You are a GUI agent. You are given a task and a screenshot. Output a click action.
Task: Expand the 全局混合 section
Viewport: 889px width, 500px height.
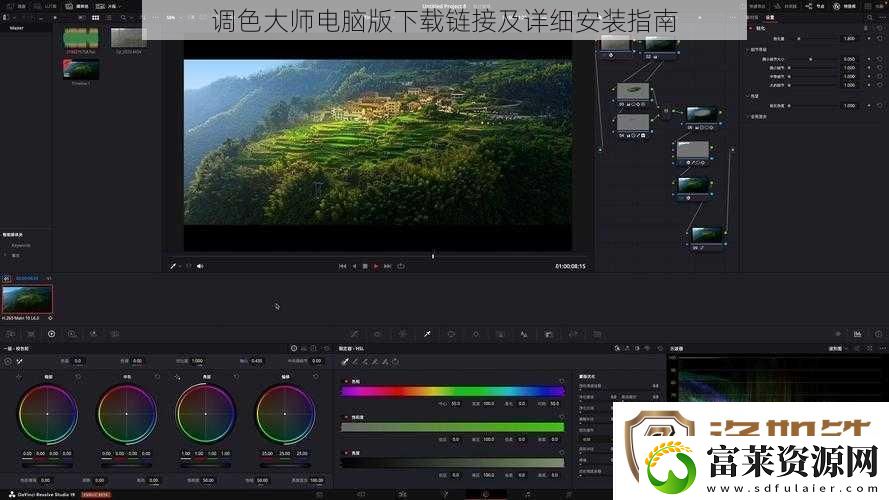[x=748, y=116]
